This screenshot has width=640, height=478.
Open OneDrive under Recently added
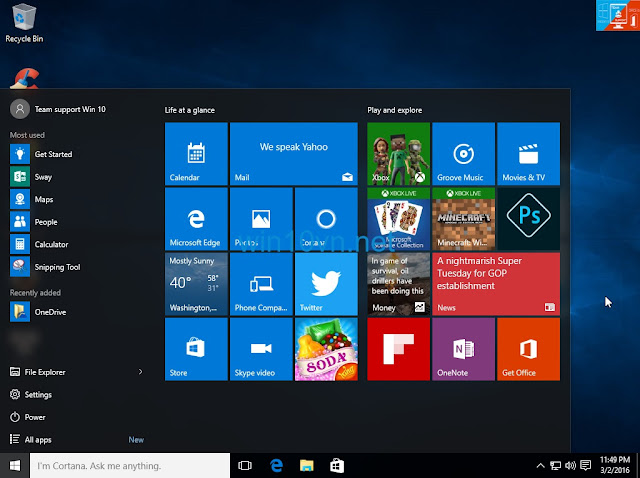(x=78, y=312)
